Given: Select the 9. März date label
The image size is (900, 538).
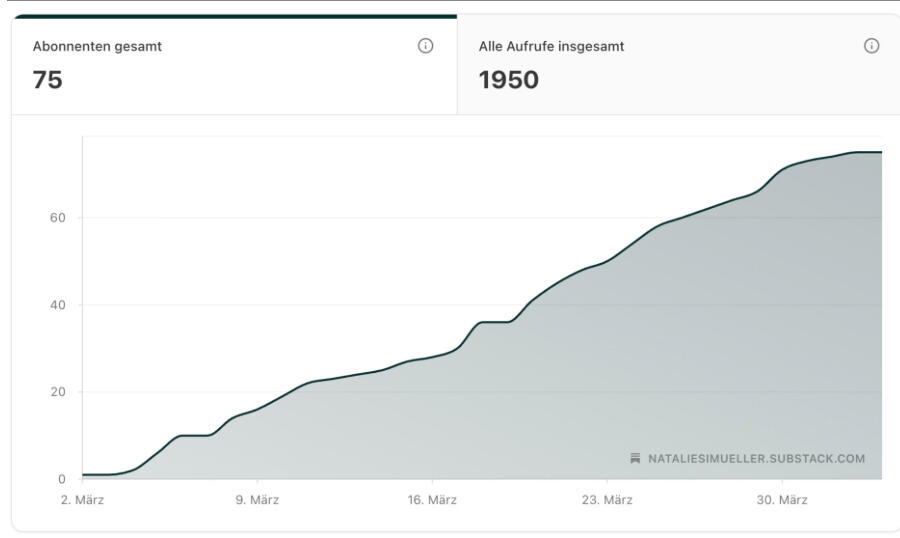Looking at the screenshot, I should tap(257, 500).
